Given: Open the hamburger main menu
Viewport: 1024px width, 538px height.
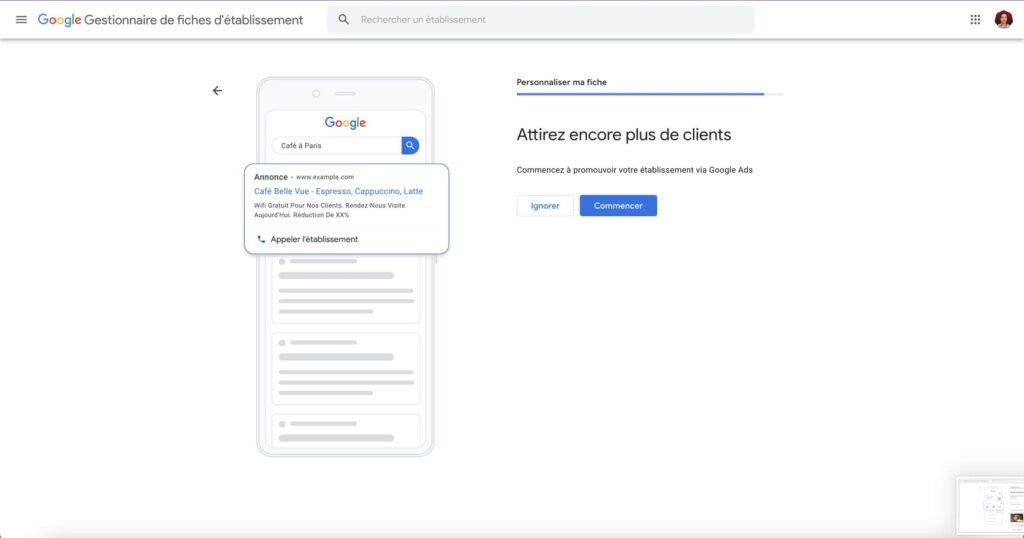Looking at the screenshot, I should [21, 20].
